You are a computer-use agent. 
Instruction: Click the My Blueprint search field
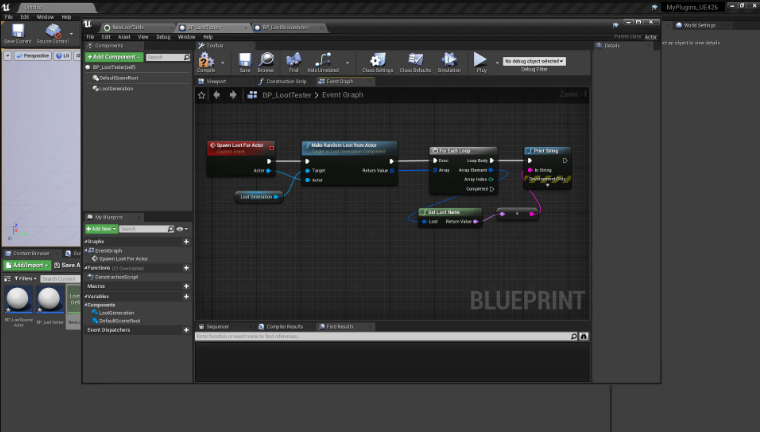click(146, 229)
